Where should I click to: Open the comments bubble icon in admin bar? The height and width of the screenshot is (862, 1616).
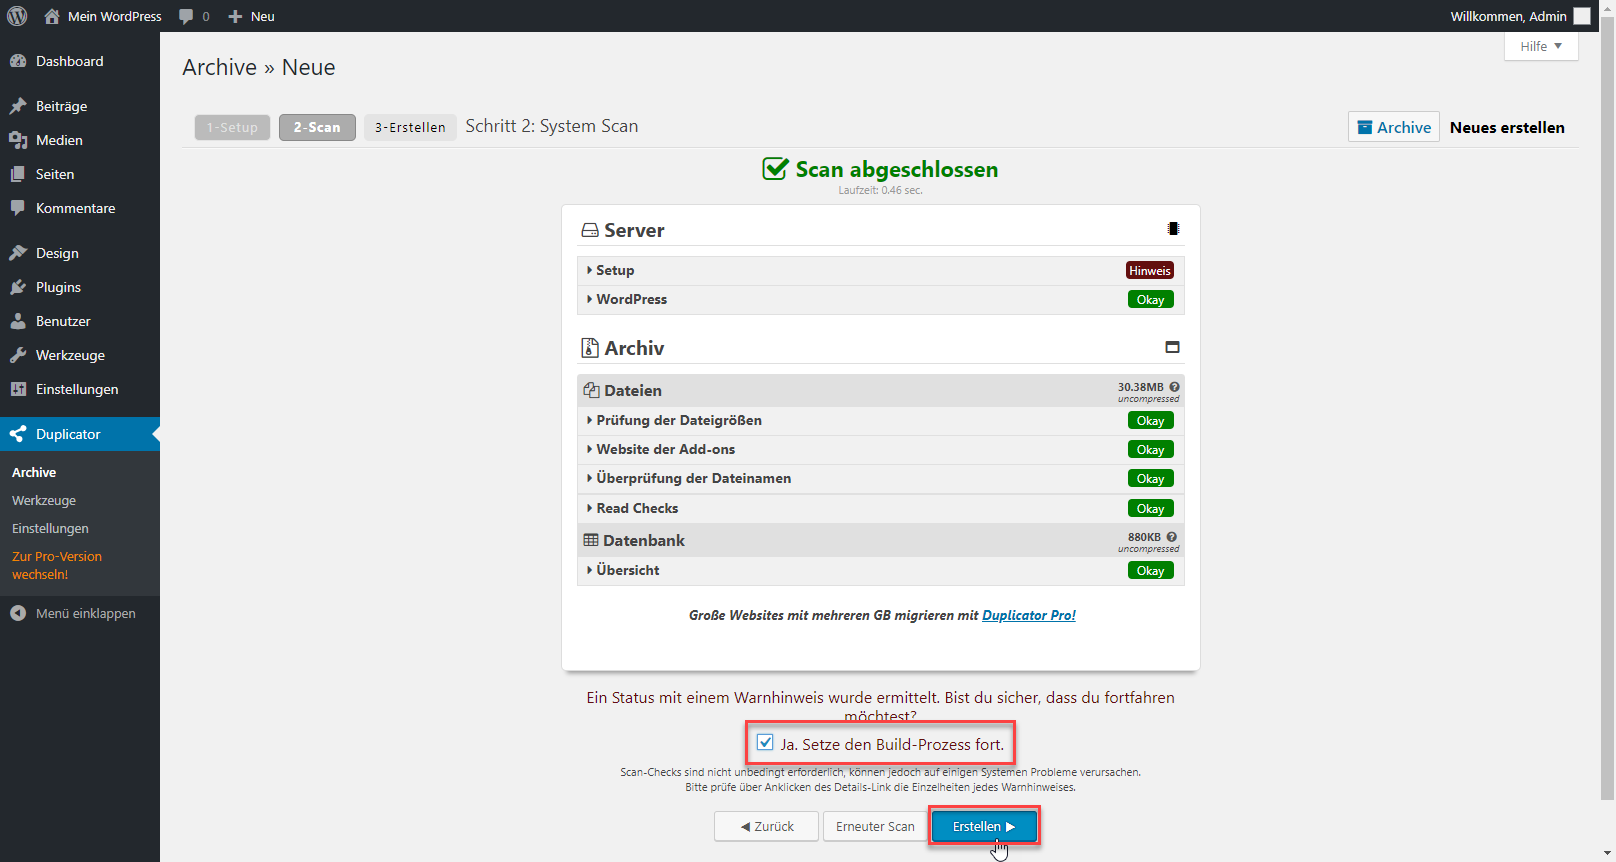186,16
